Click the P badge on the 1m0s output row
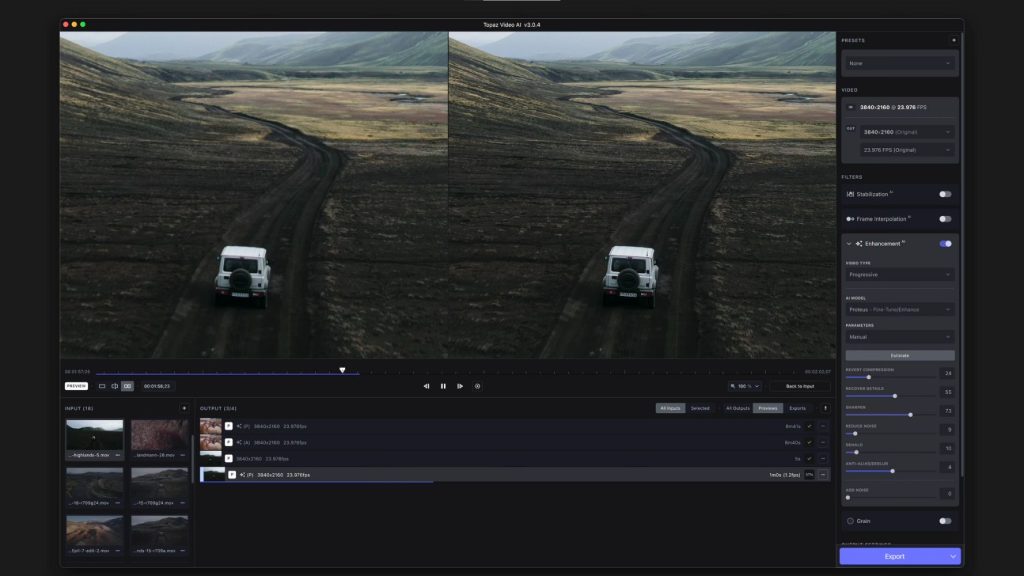 232,475
